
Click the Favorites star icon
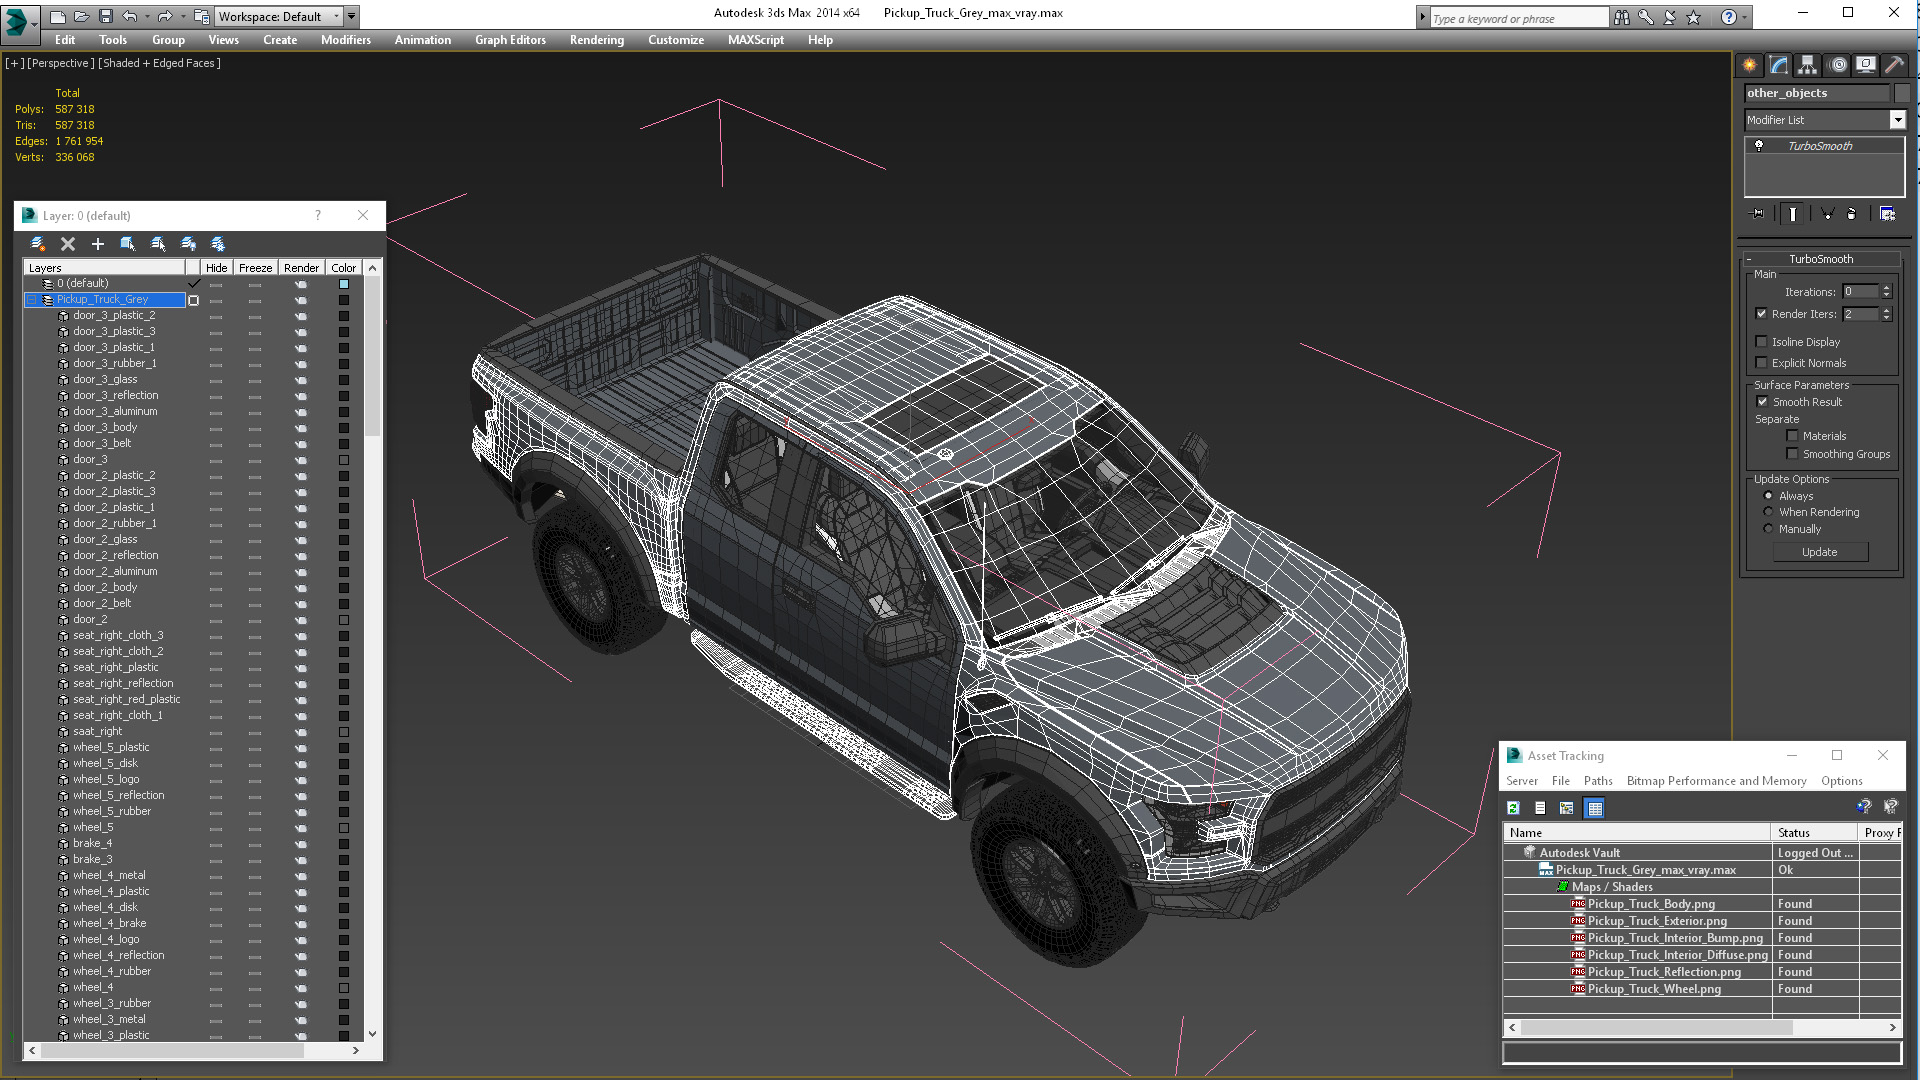click(x=1693, y=17)
